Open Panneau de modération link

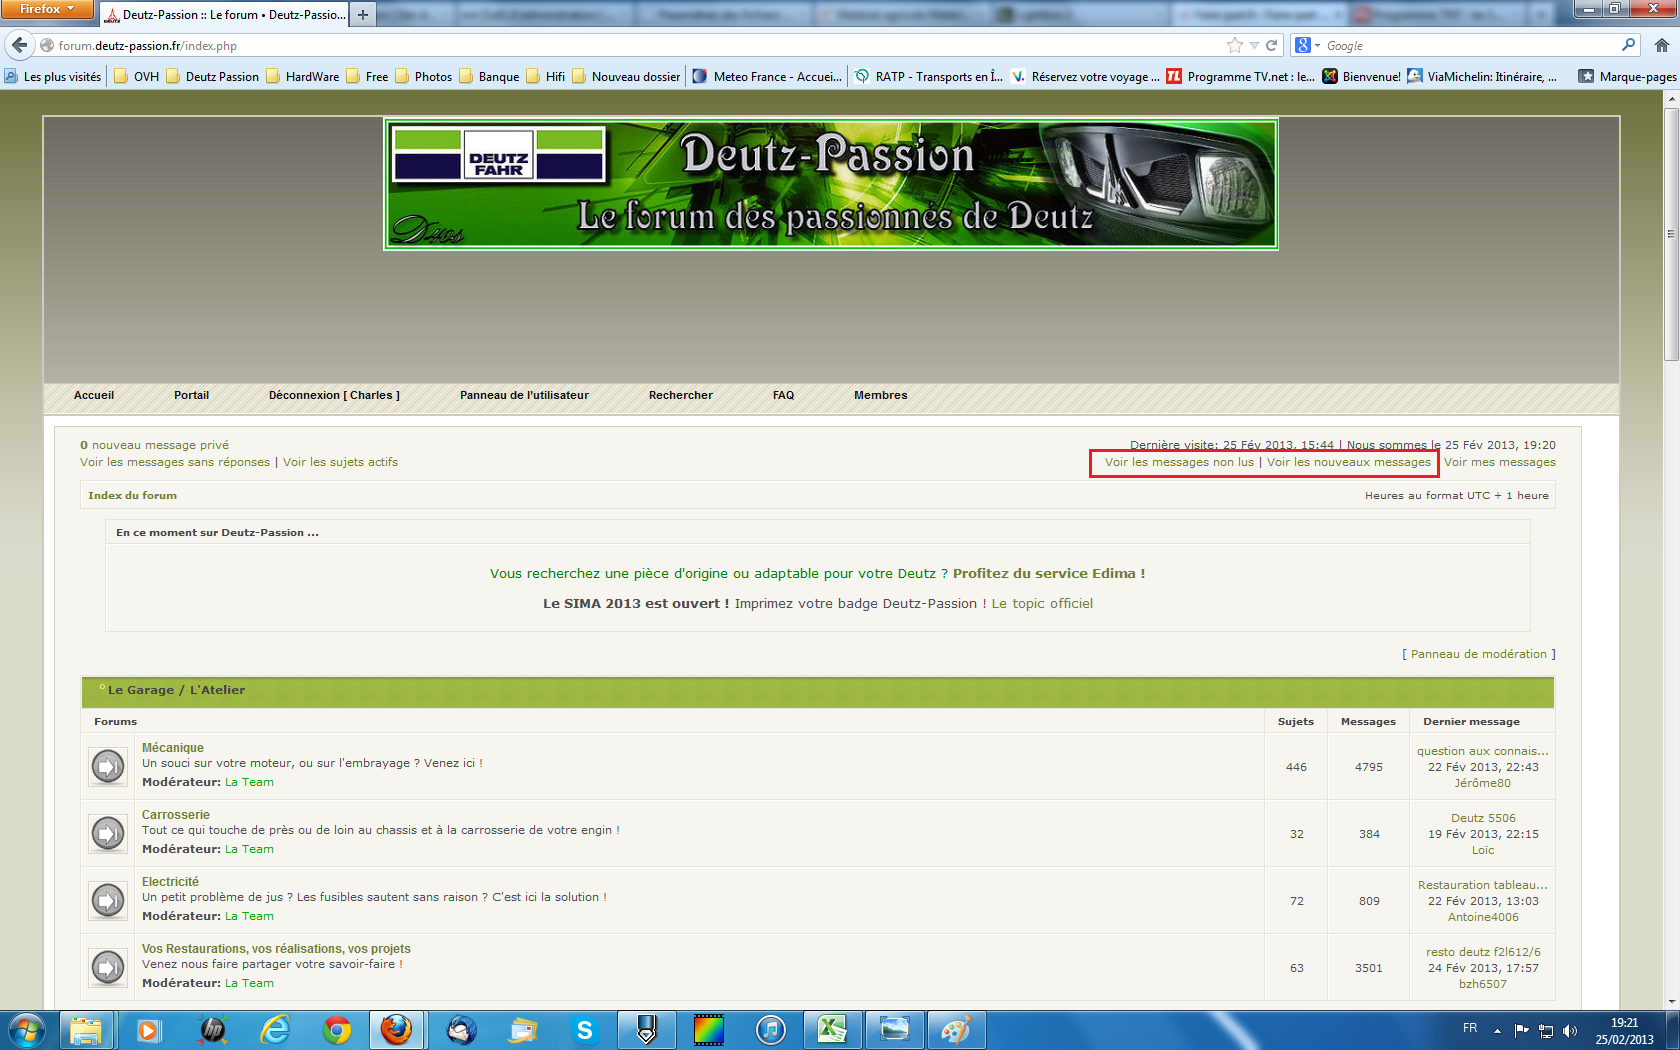(1478, 654)
